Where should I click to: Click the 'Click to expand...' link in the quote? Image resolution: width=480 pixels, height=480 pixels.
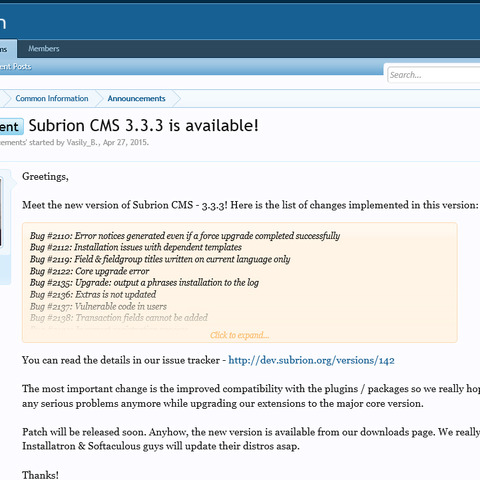[x=239, y=335]
